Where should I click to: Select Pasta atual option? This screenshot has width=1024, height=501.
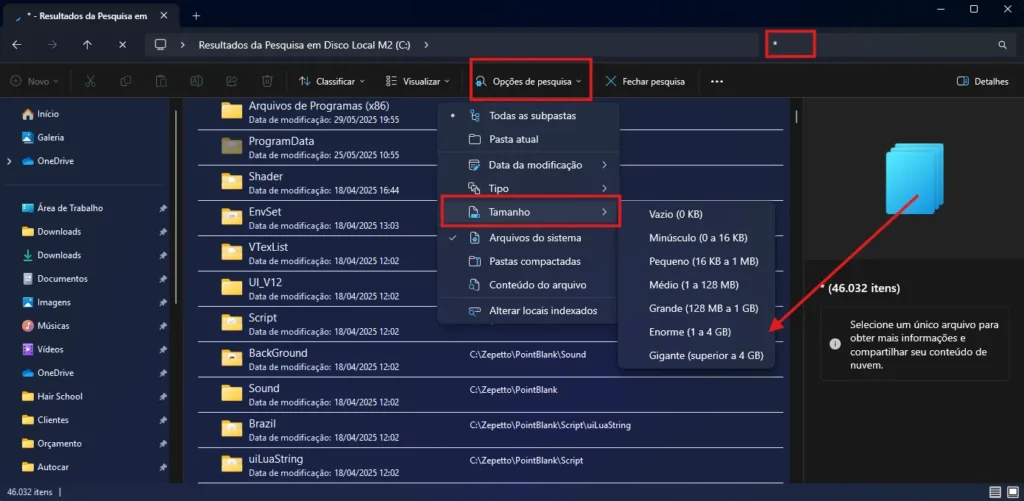point(528,140)
